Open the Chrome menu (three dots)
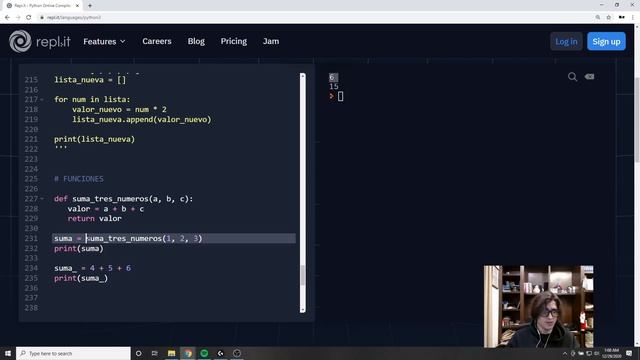Image resolution: width=640 pixels, height=360 pixels. [x=633, y=18]
